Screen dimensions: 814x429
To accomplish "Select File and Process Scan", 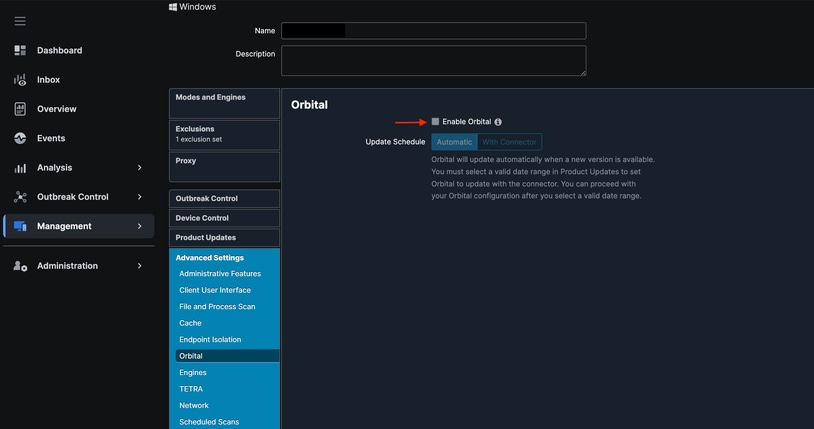I will 217,307.
